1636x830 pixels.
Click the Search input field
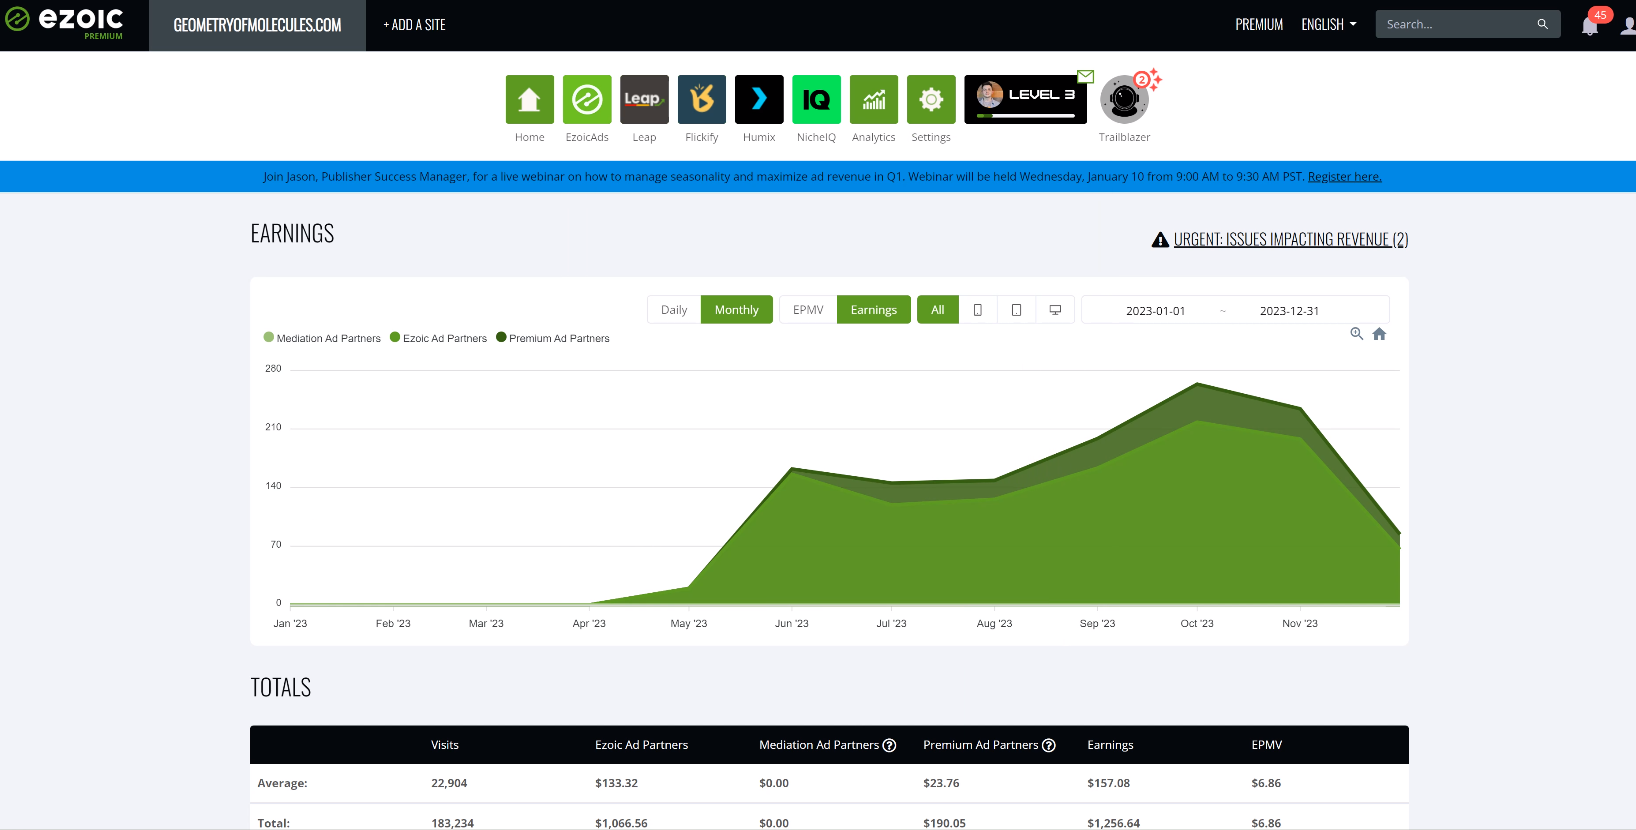pos(1457,24)
